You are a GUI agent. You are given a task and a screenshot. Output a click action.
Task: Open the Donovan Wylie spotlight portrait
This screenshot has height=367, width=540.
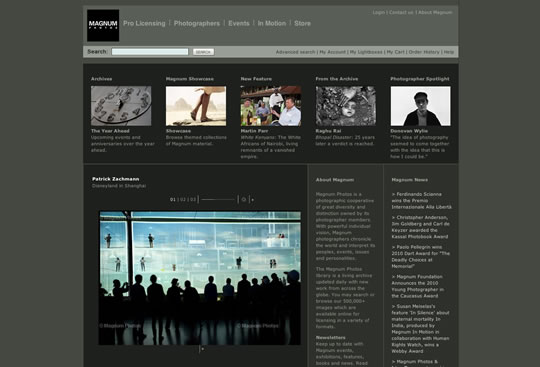(420, 106)
